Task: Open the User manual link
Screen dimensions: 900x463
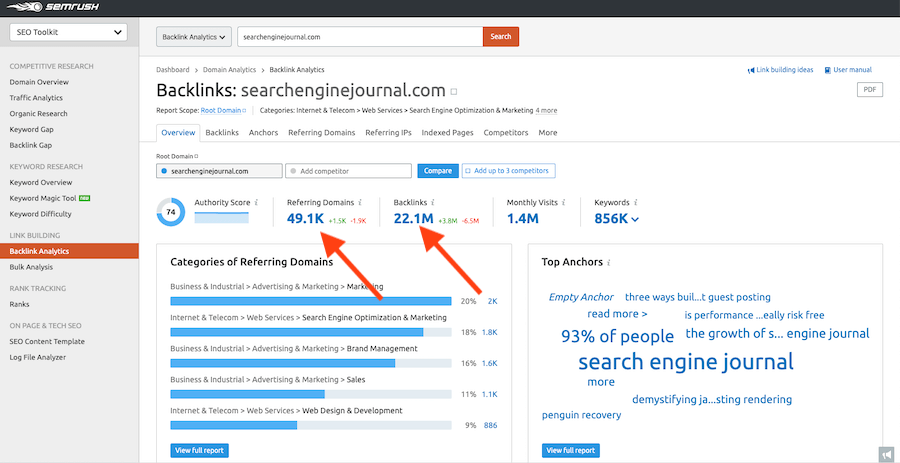Action: [x=848, y=70]
